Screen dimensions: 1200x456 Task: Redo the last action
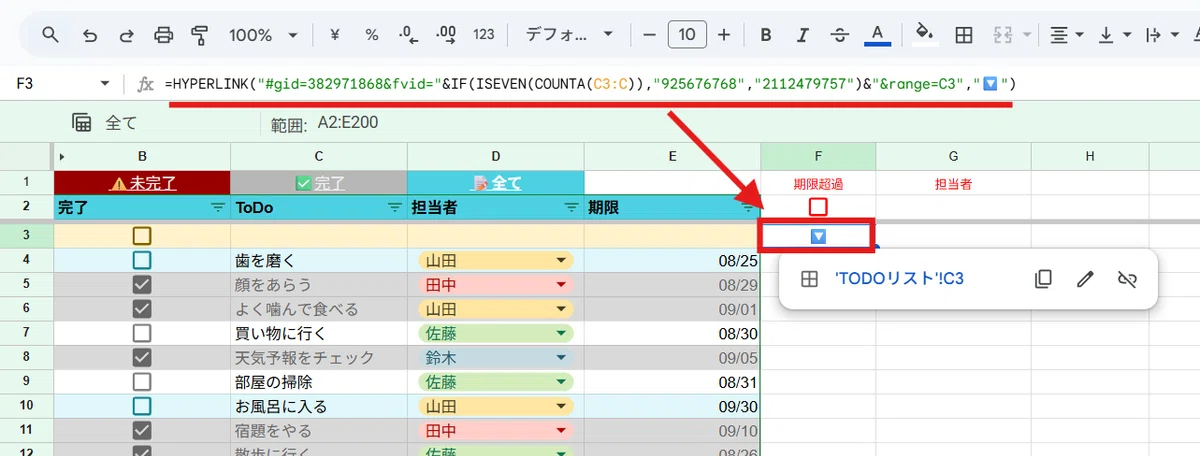pos(126,35)
